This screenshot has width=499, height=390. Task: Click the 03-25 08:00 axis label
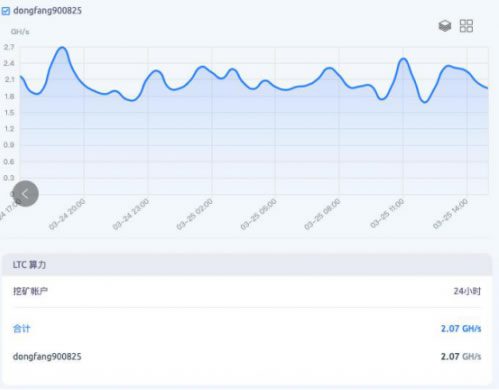[323, 214]
